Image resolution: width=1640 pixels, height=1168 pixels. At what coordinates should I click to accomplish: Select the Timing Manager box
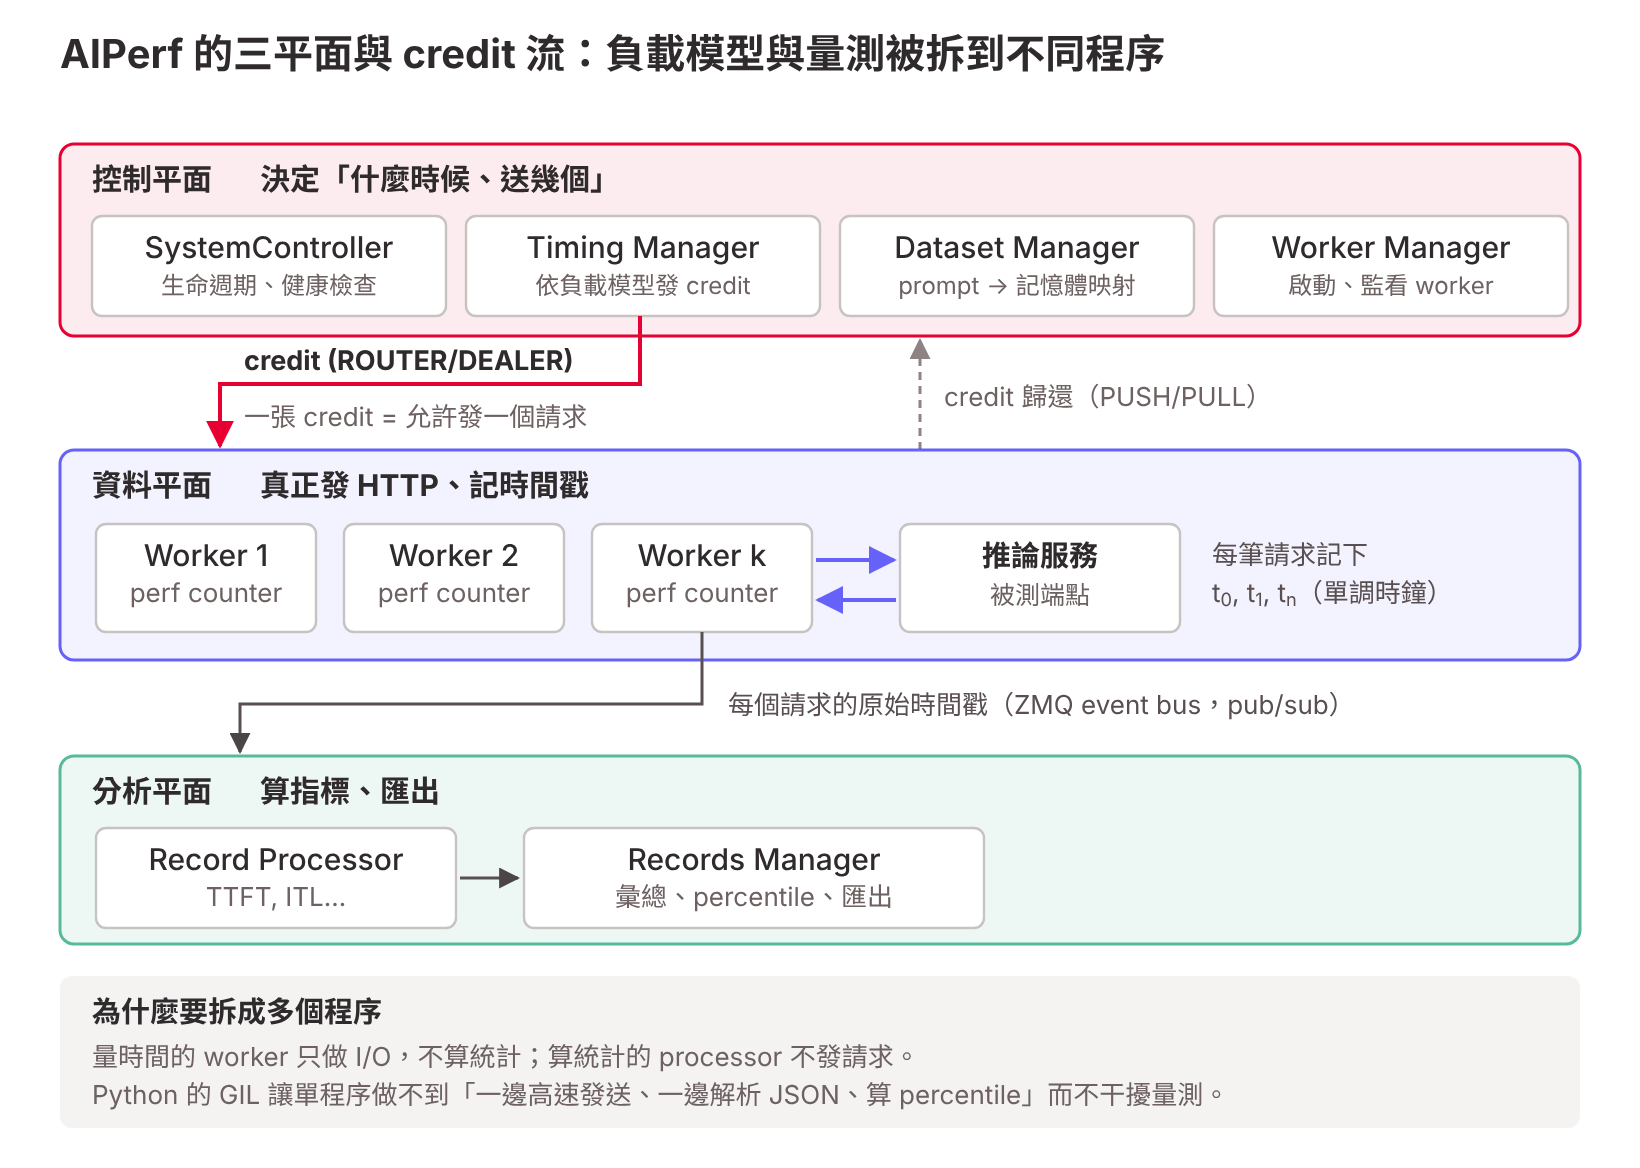[x=643, y=266]
